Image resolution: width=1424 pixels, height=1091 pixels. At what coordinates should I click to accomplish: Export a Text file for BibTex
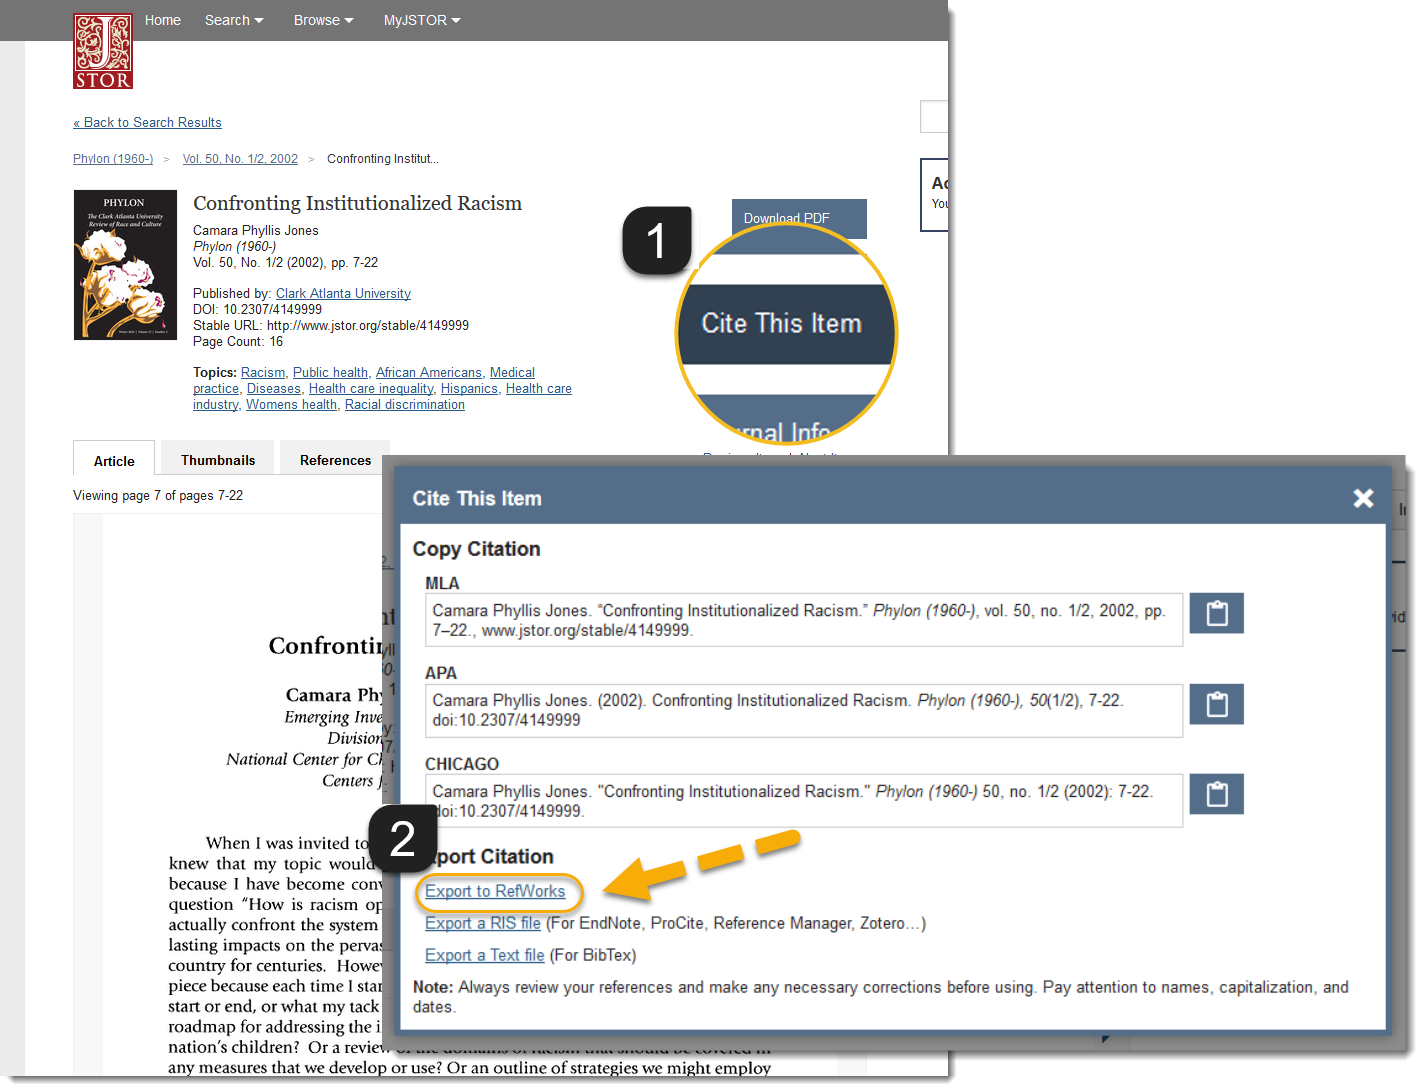point(484,955)
